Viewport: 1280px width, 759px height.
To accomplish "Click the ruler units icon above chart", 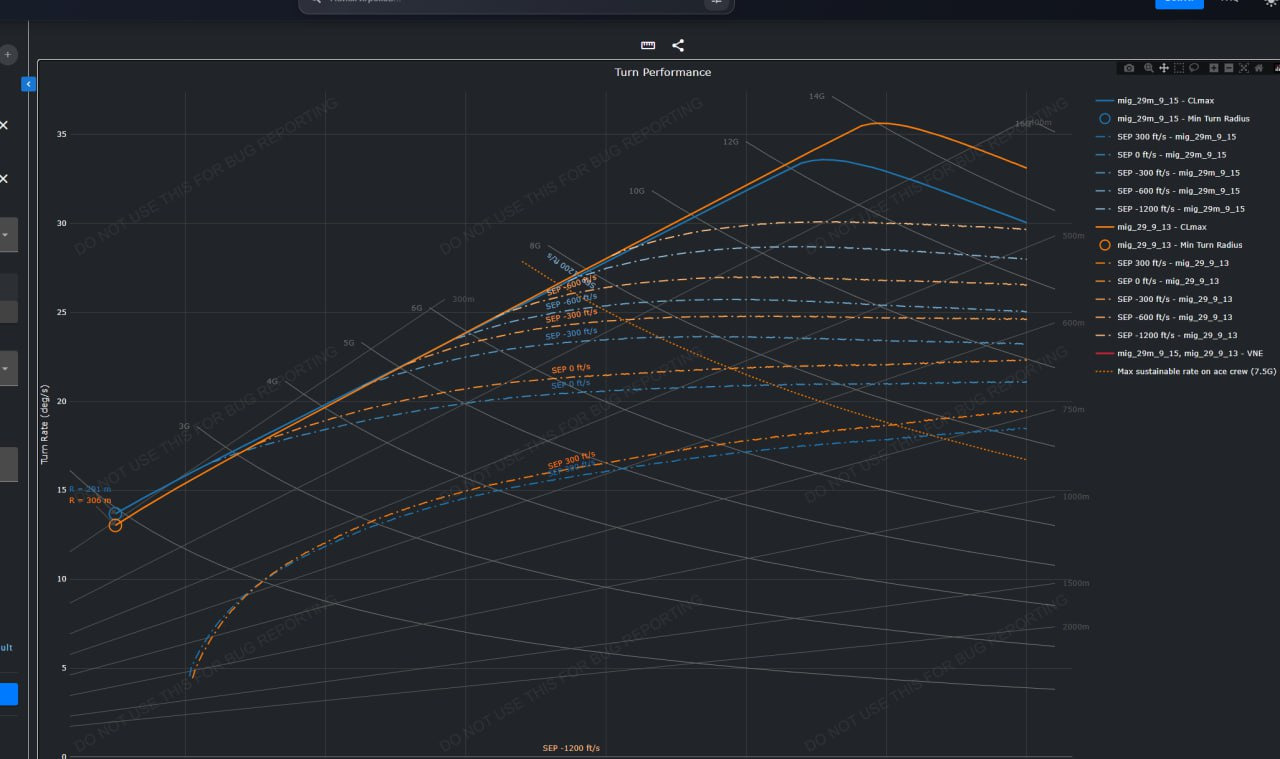I will 648,46.
